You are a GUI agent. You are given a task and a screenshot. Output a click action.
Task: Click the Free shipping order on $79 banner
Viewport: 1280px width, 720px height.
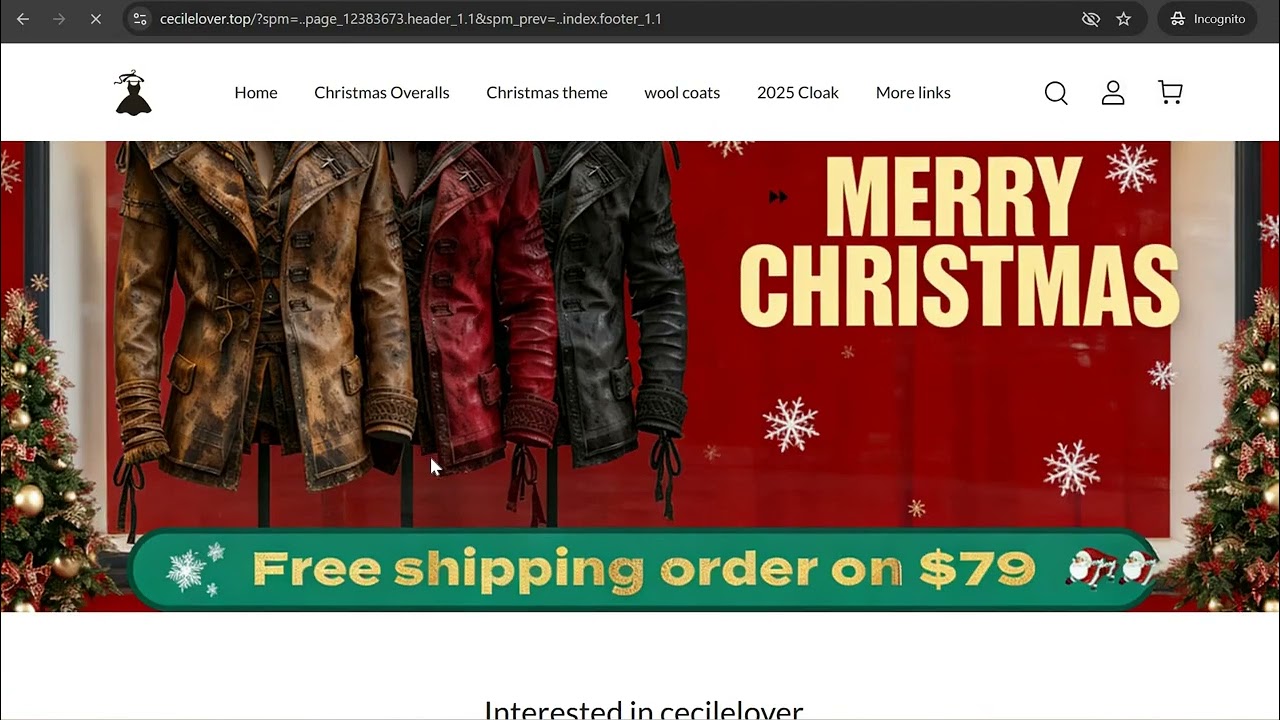pyautogui.click(x=644, y=569)
